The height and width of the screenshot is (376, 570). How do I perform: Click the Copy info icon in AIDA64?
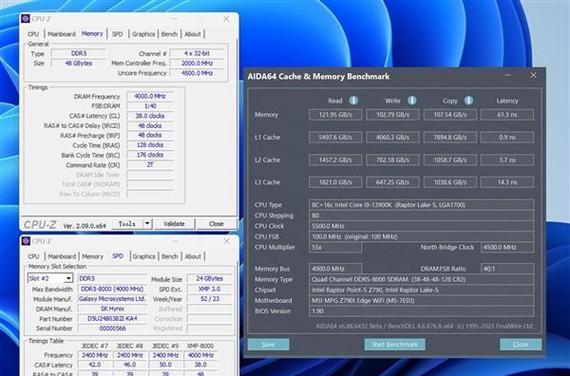(x=469, y=100)
